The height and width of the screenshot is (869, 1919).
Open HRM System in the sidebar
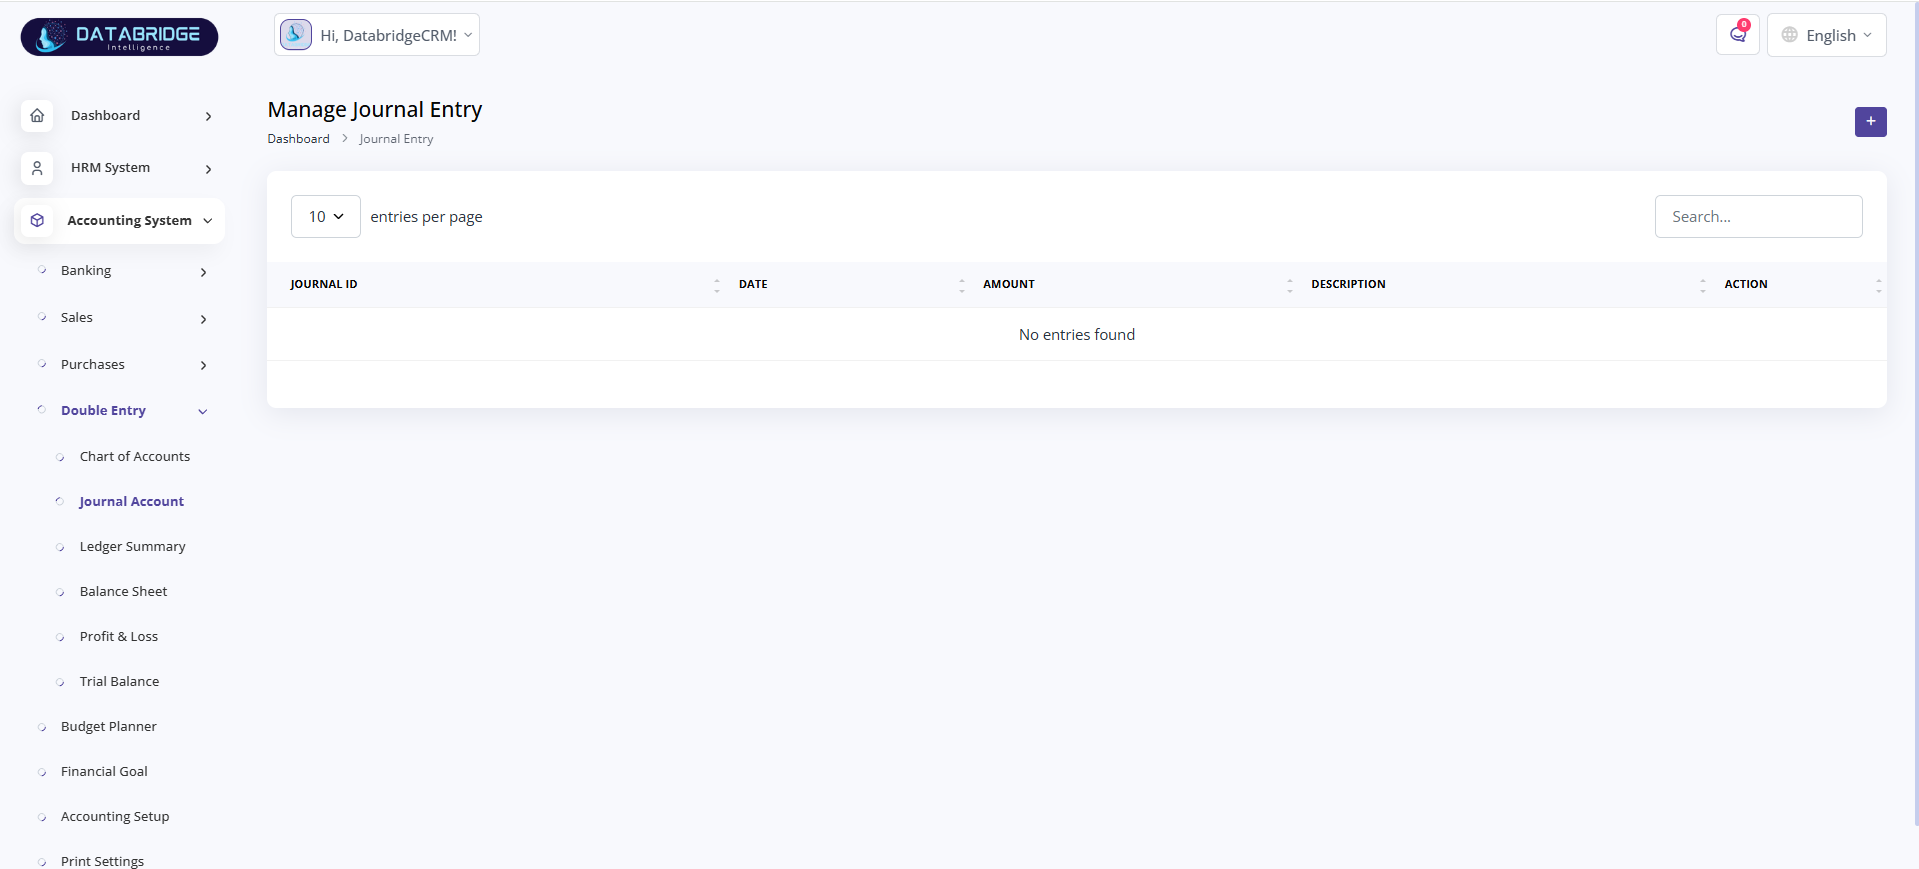coord(110,168)
